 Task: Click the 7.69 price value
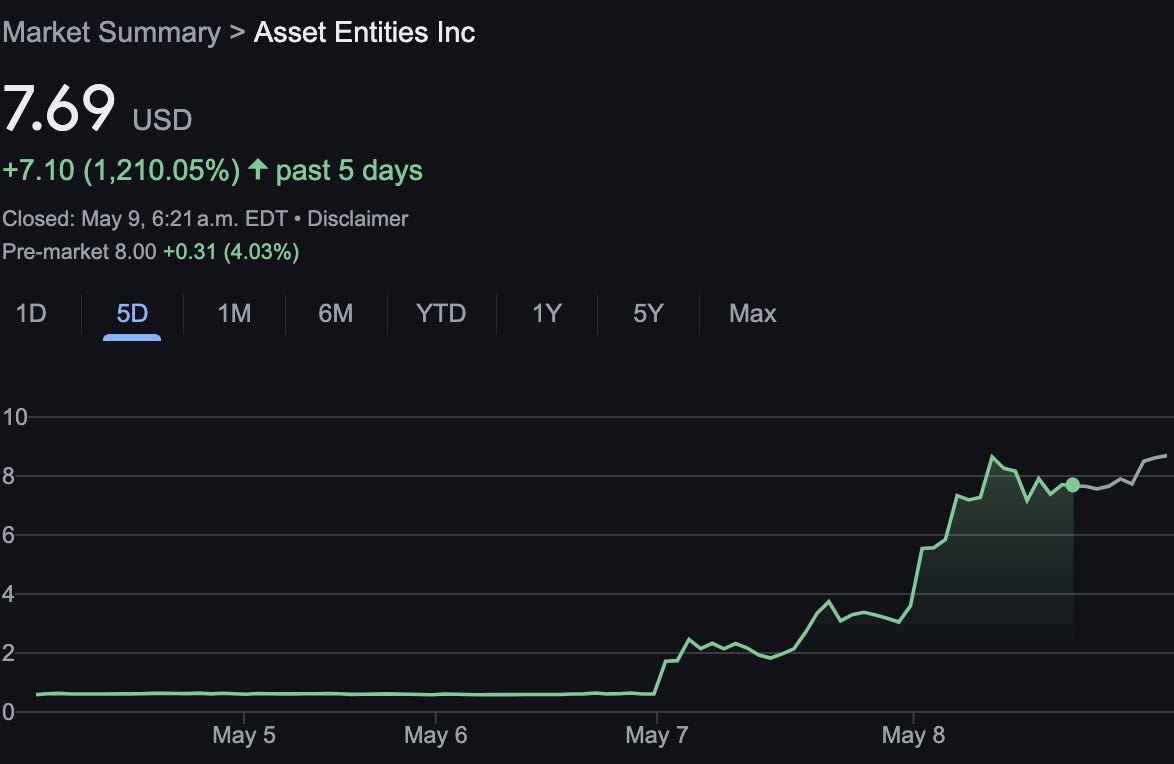59,108
